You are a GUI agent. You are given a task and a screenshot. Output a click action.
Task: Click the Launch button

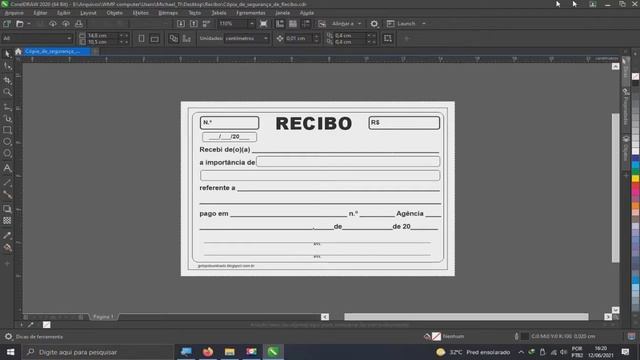[401, 24]
